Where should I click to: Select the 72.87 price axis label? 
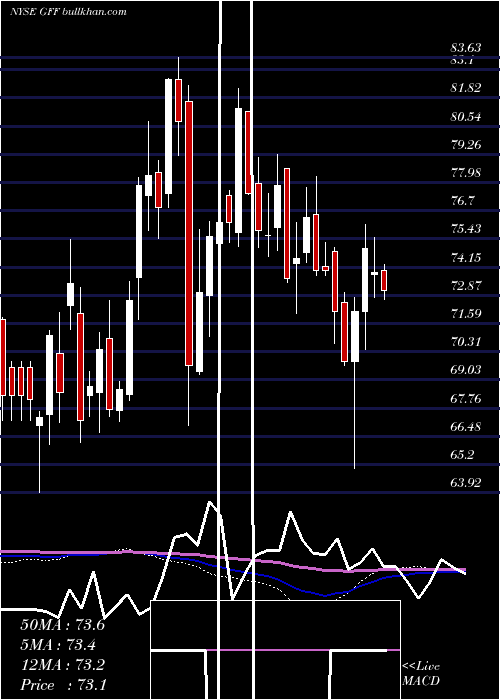pos(466,285)
